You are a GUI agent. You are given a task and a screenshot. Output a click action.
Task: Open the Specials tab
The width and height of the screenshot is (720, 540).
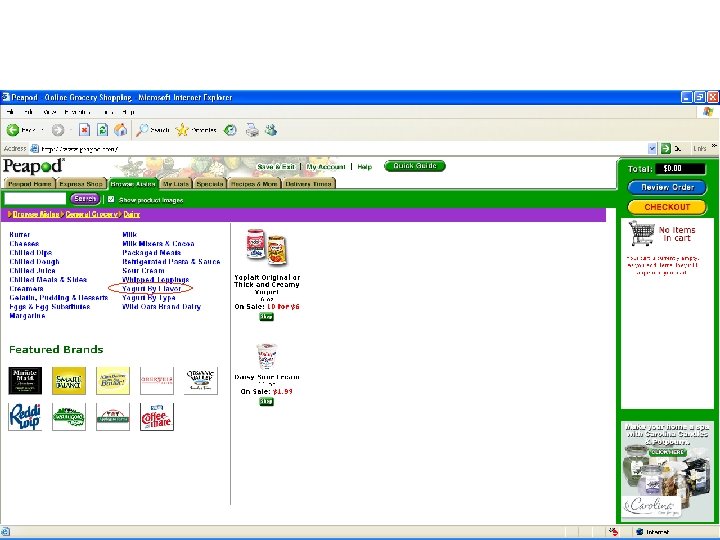coord(209,184)
